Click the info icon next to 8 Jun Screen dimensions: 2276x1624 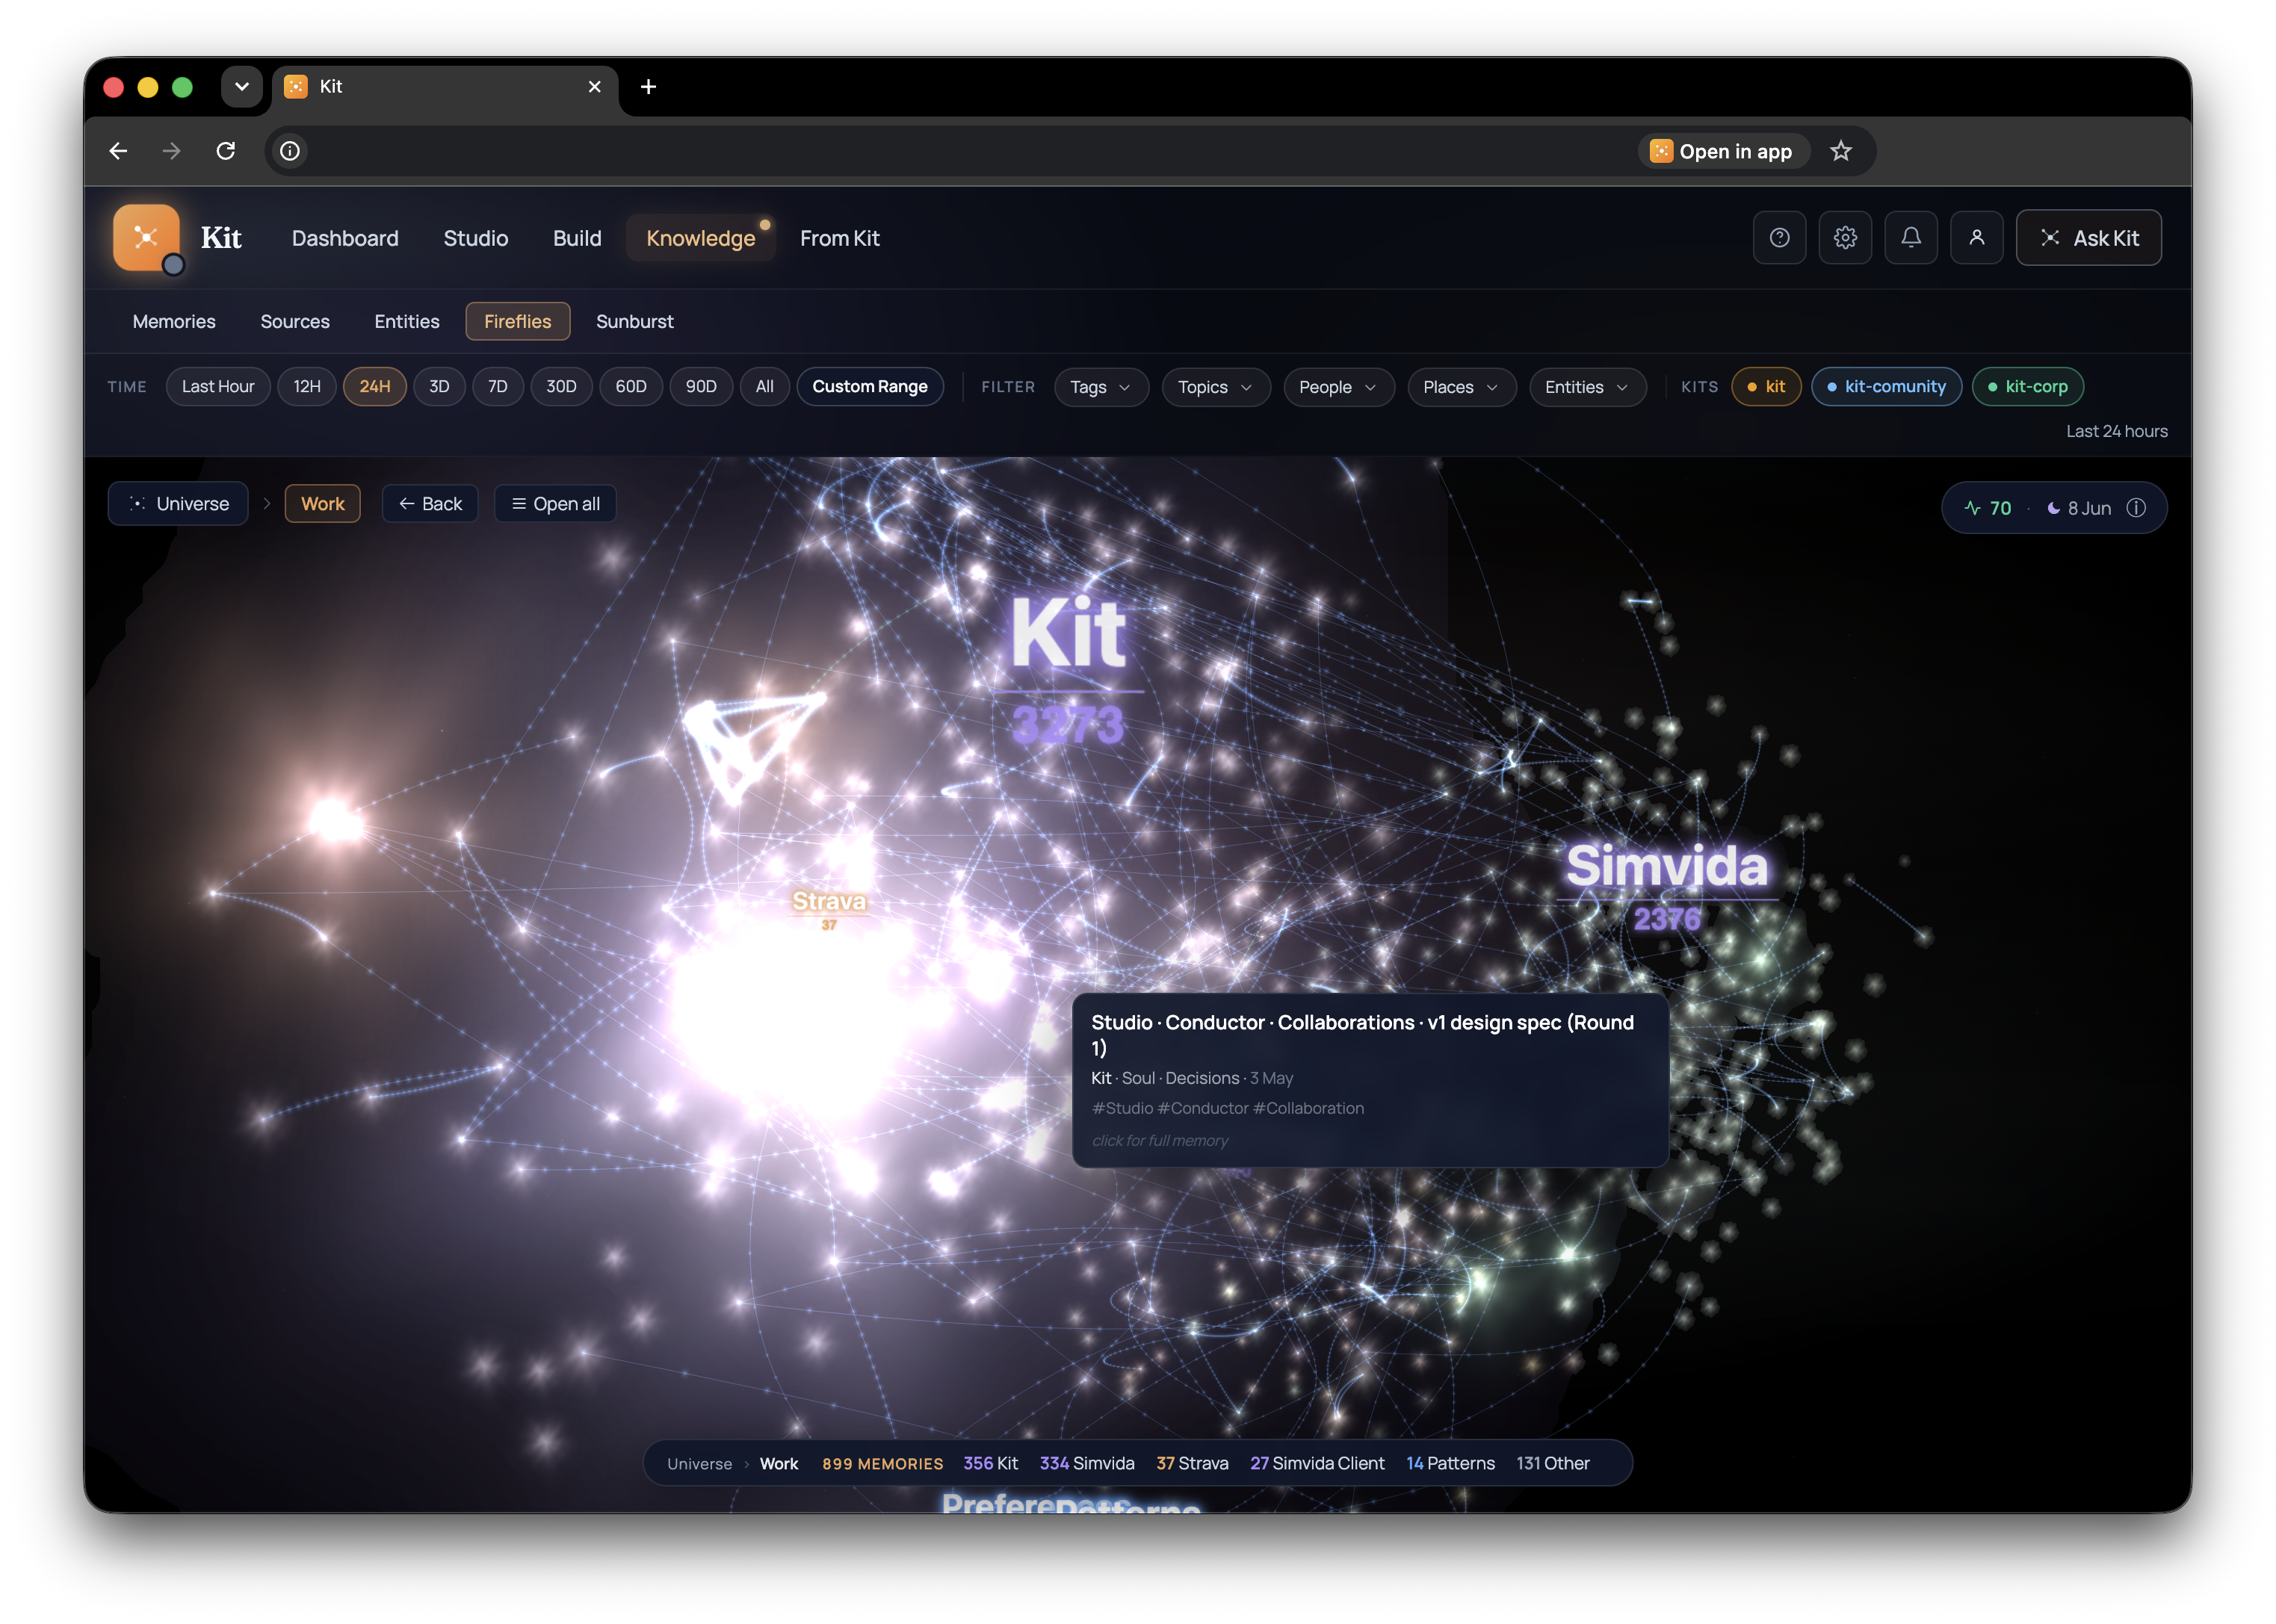[2136, 508]
